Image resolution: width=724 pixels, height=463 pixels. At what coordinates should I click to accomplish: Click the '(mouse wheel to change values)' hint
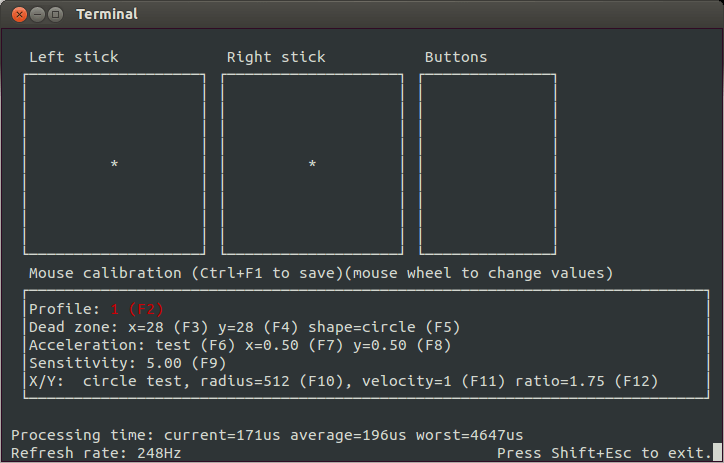tap(479, 273)
